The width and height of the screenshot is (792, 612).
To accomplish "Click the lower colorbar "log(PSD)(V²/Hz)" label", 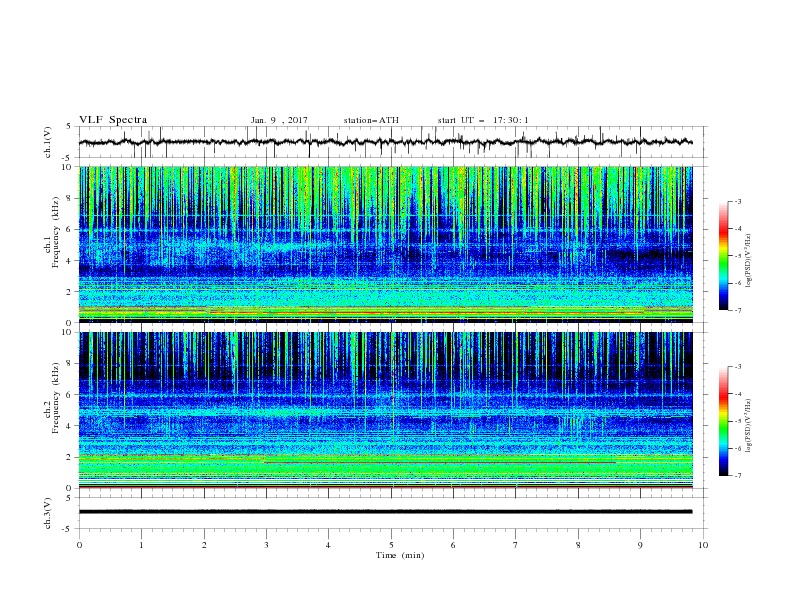I will pos(748,426).
